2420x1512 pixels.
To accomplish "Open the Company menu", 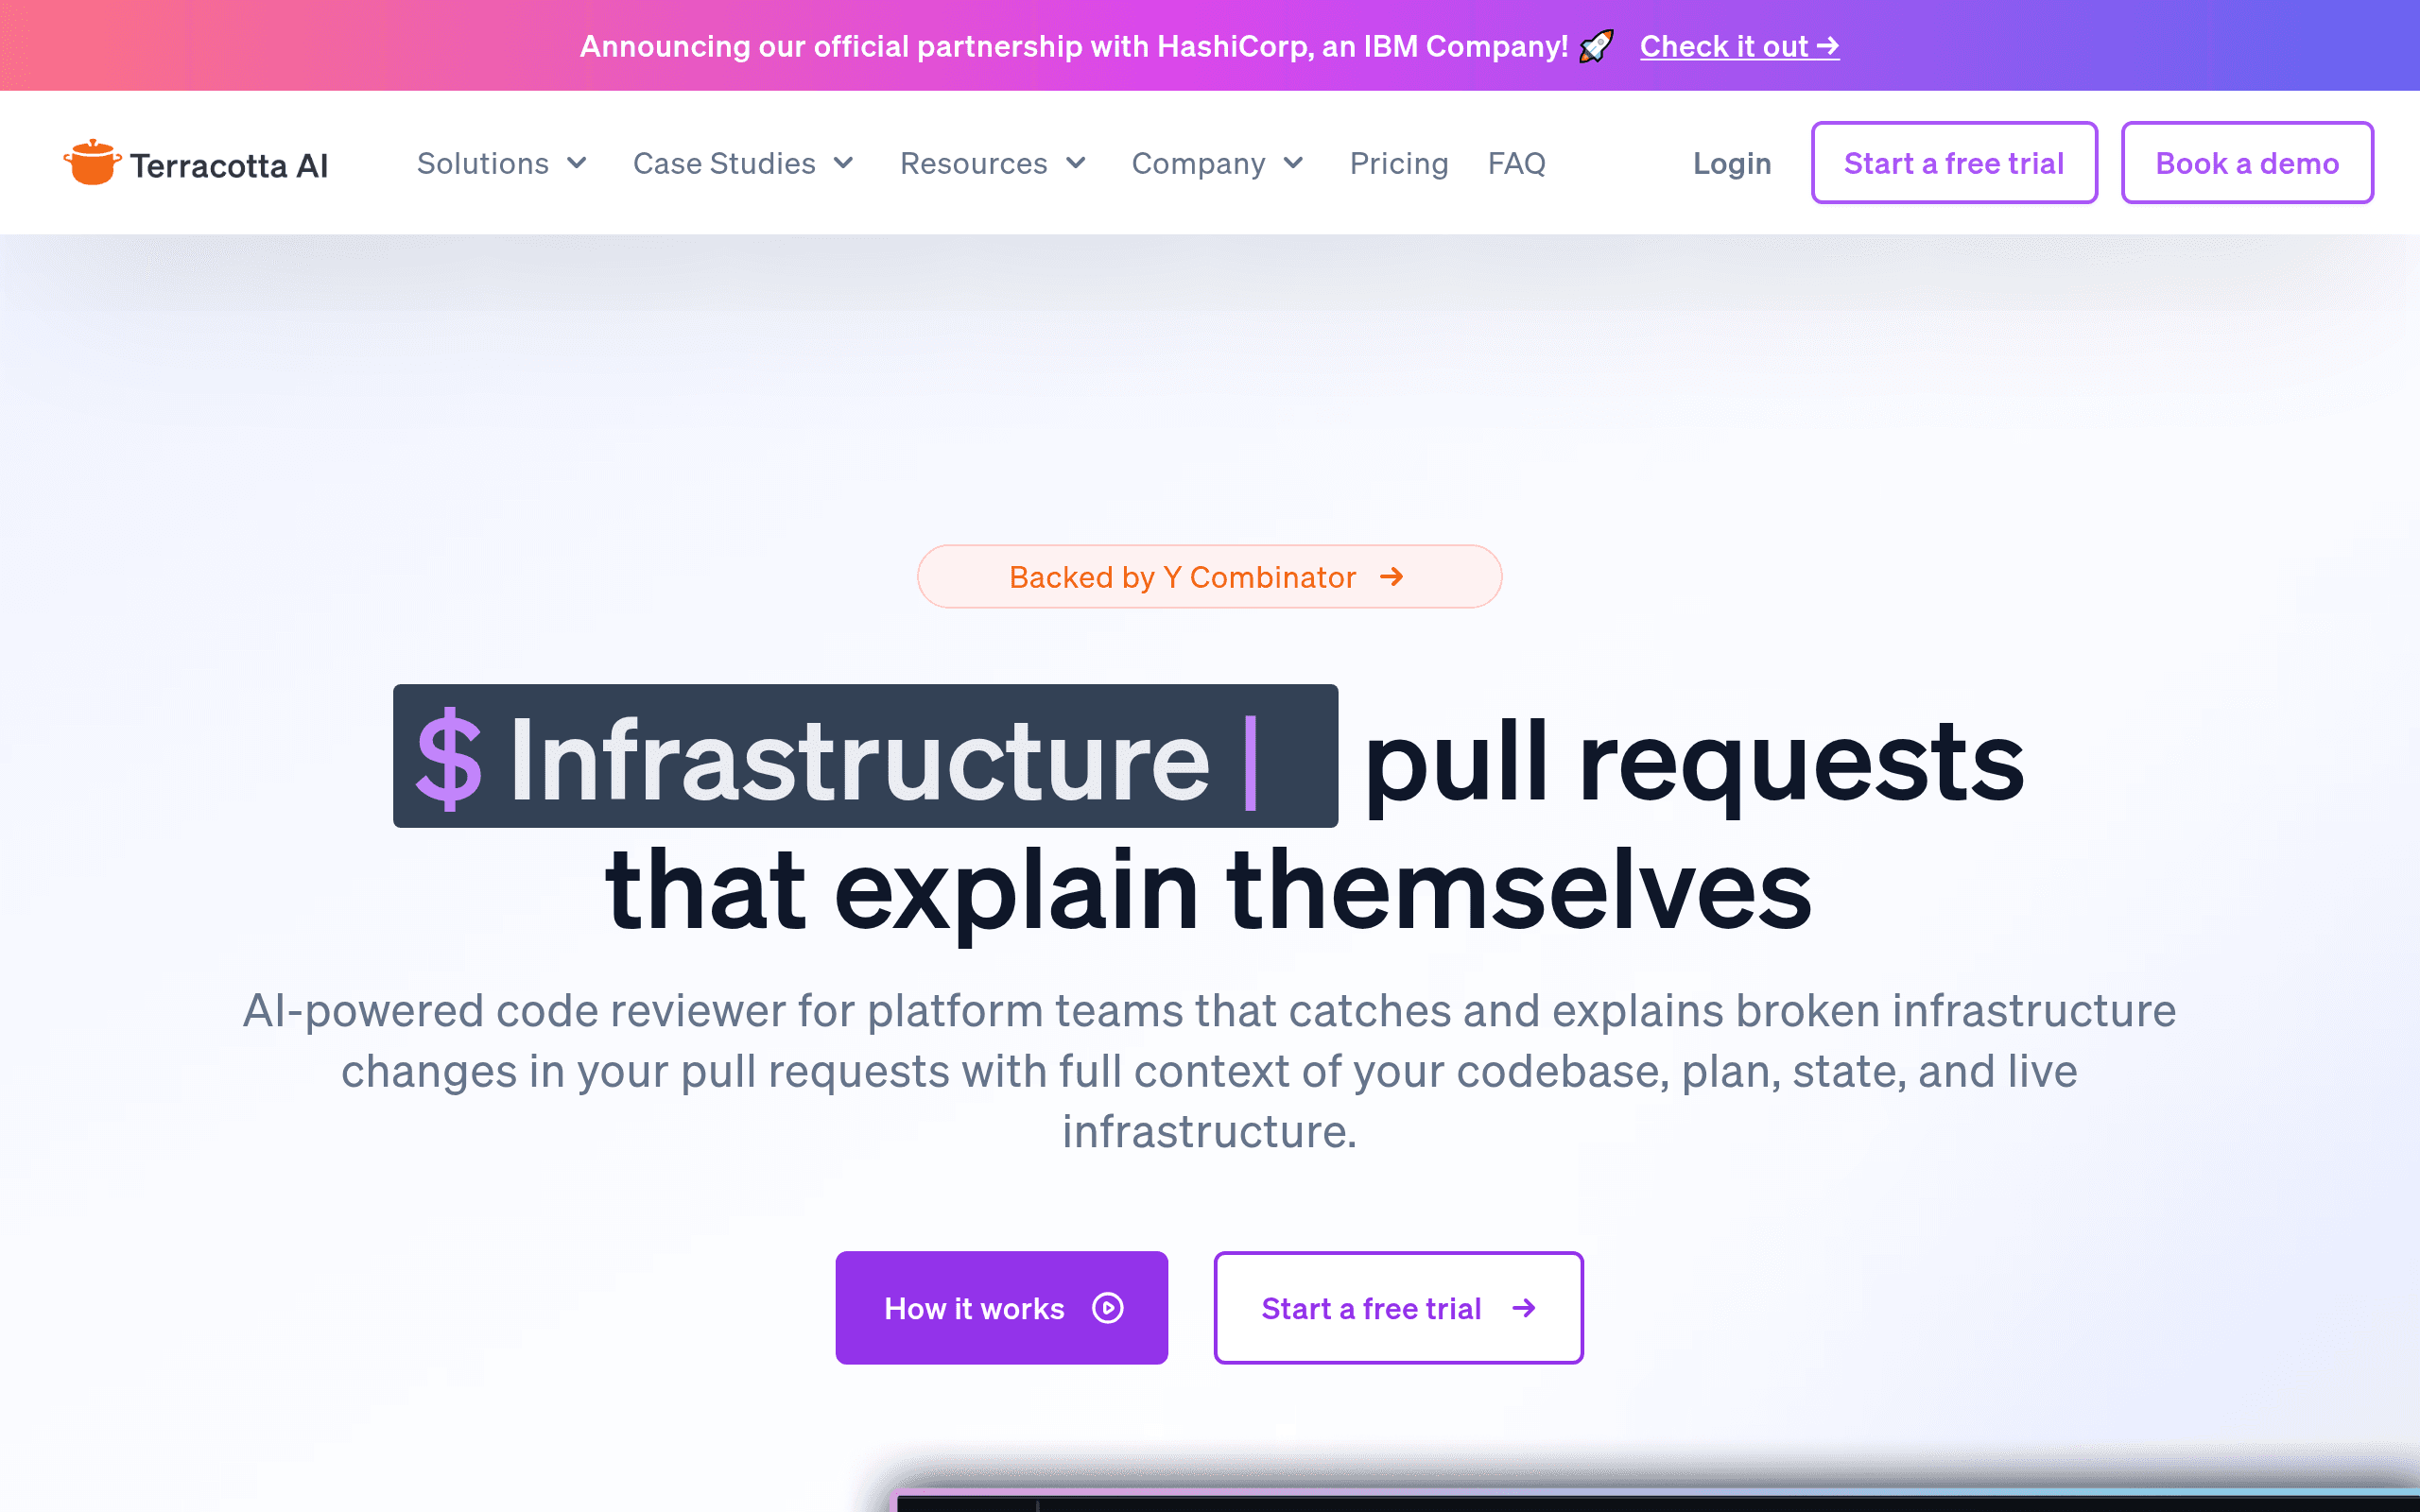I will tap(1218, 163).
